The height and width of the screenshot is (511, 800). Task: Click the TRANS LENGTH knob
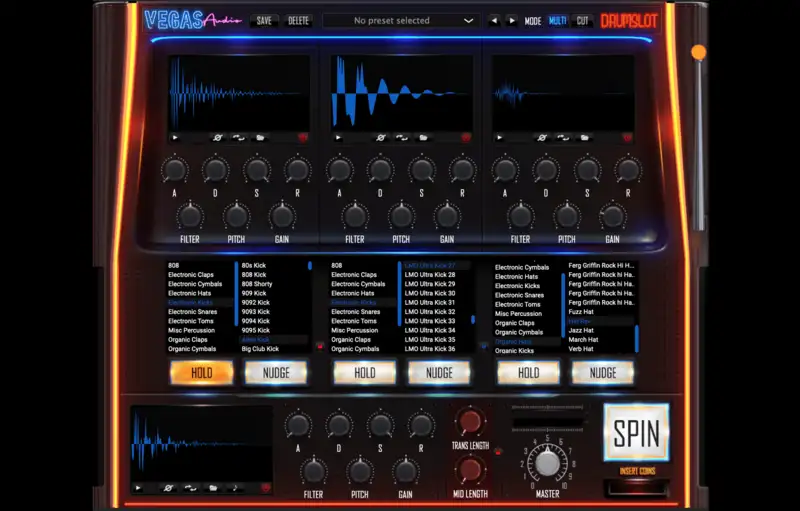(x=470, y=422)
